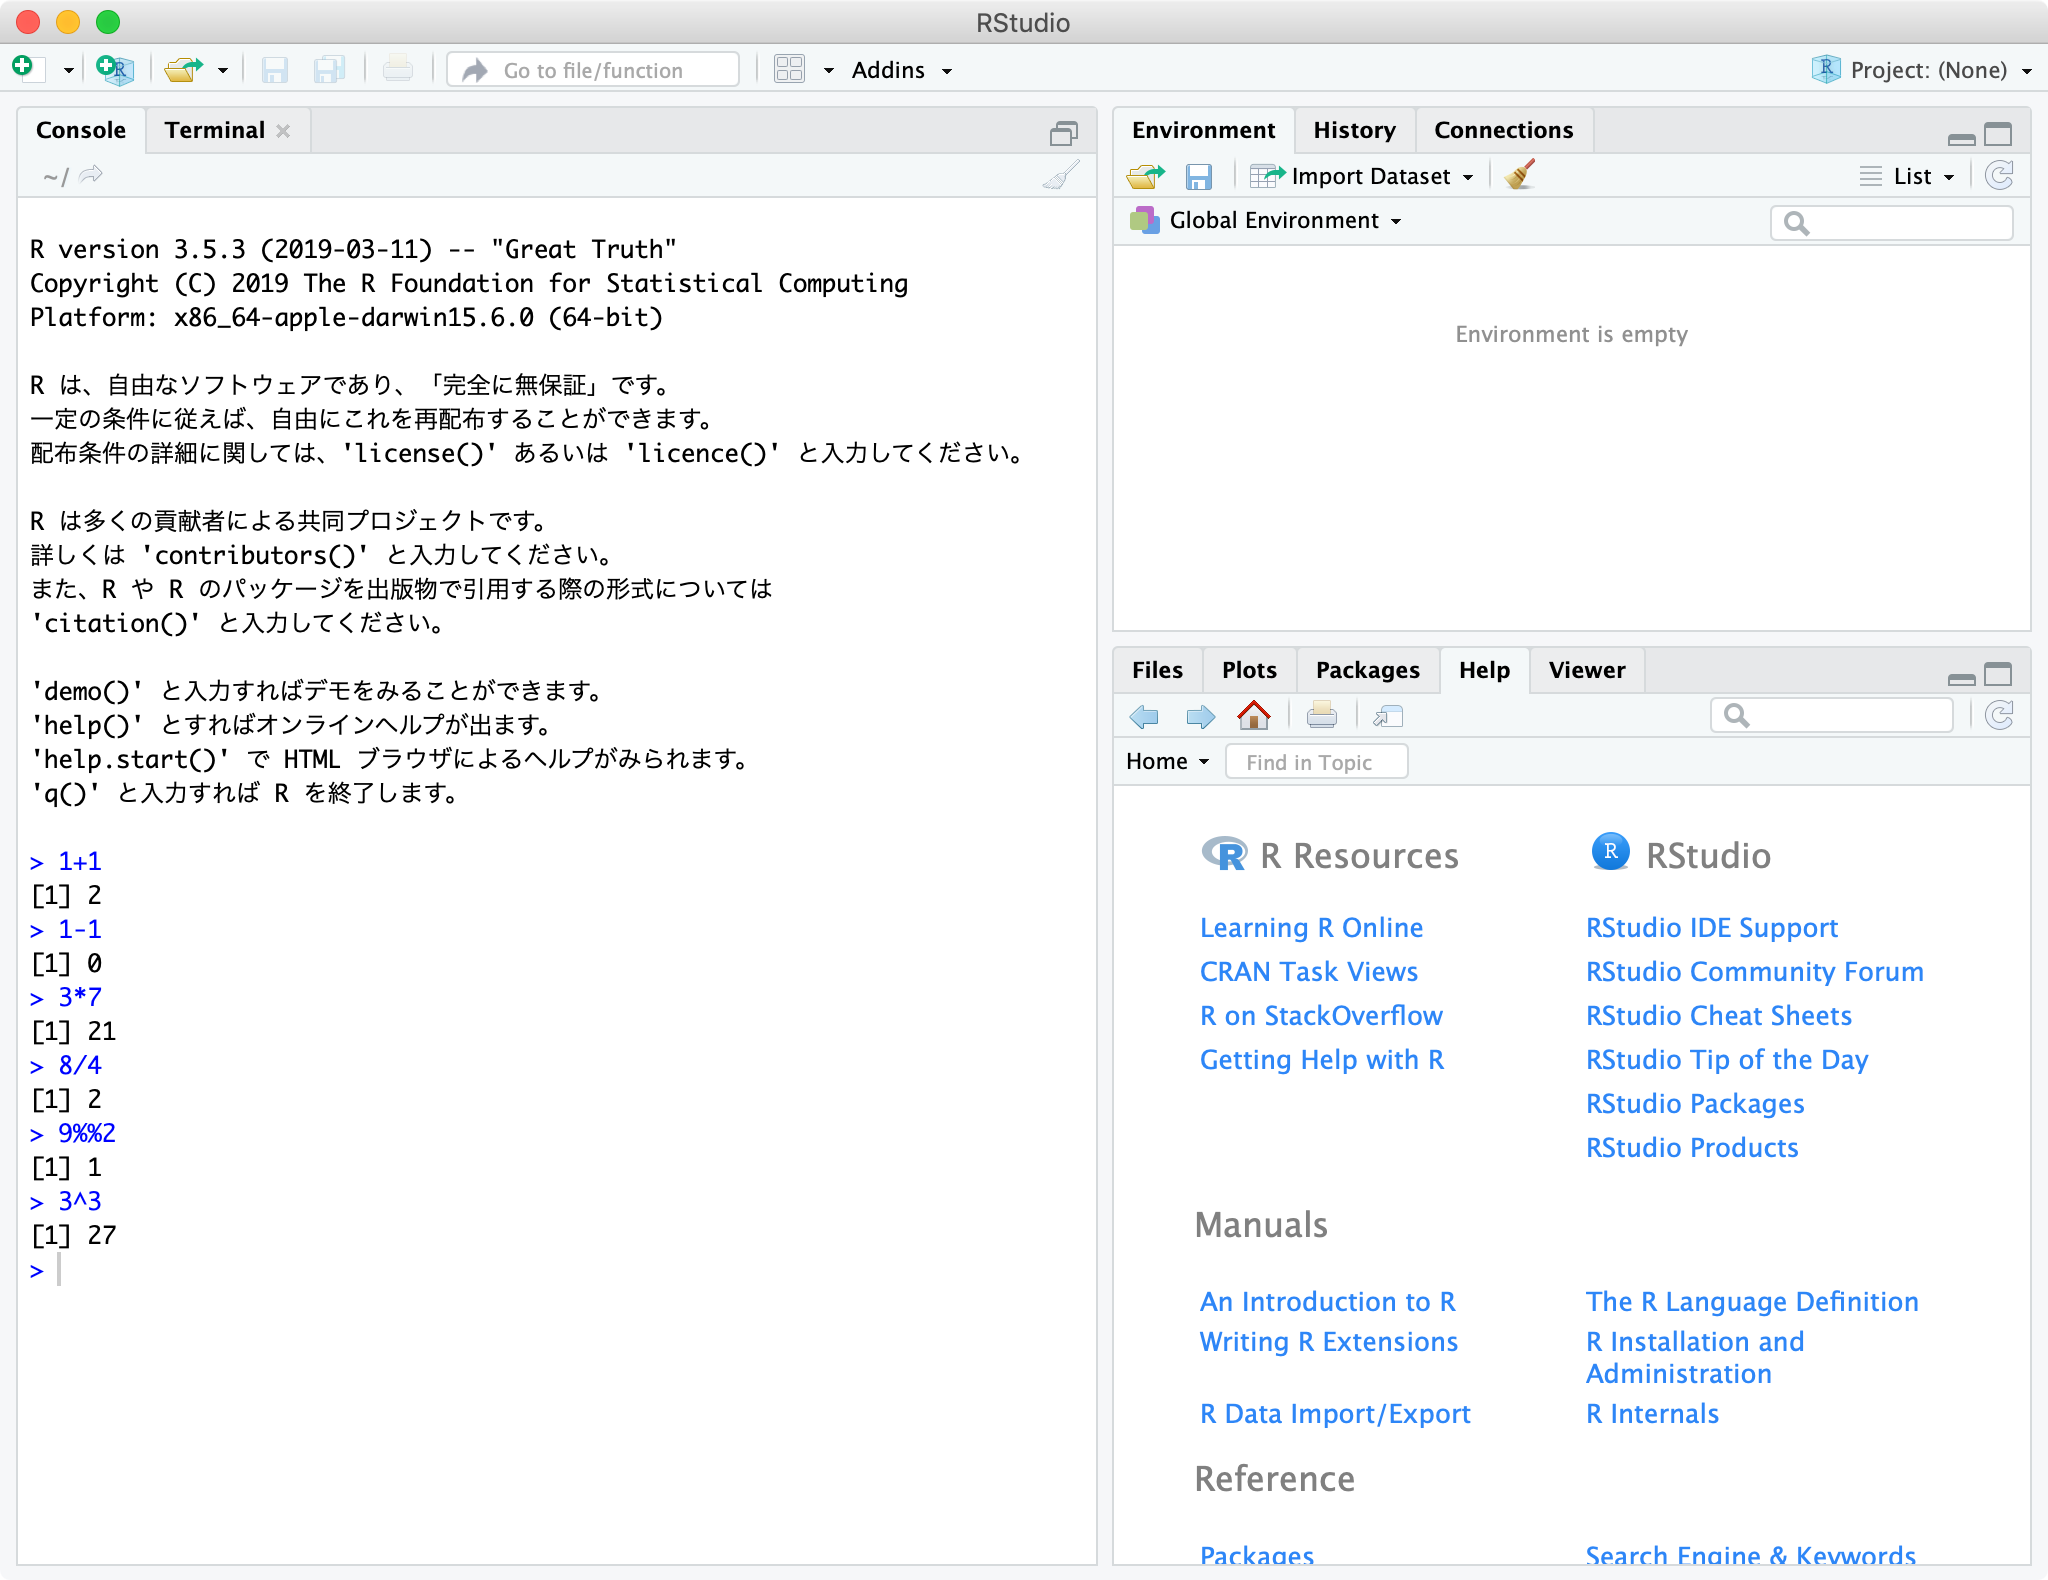The width and height of the screenshot is (2048, 1580).
Task: Open the Project: (None) menu
Action: 1921,70
